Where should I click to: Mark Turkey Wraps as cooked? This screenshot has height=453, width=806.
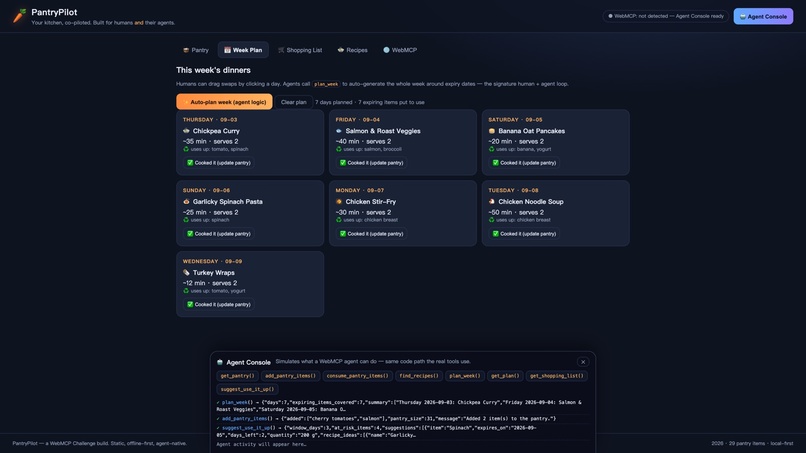point(218,304)
